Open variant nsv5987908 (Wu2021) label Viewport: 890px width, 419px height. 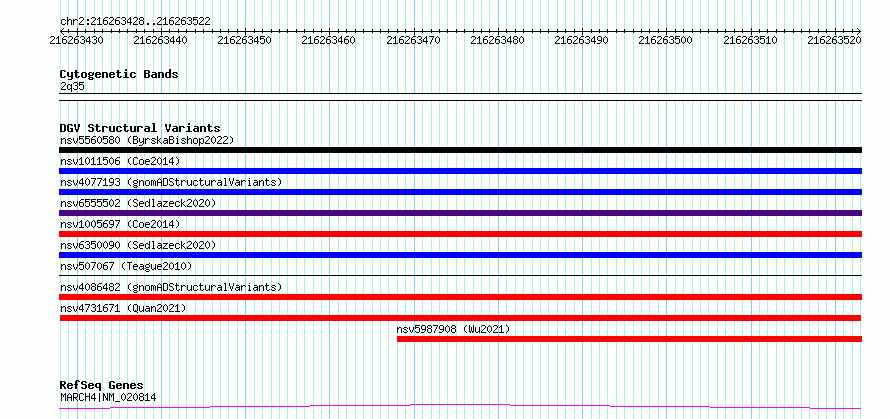(x=454, y=329)
